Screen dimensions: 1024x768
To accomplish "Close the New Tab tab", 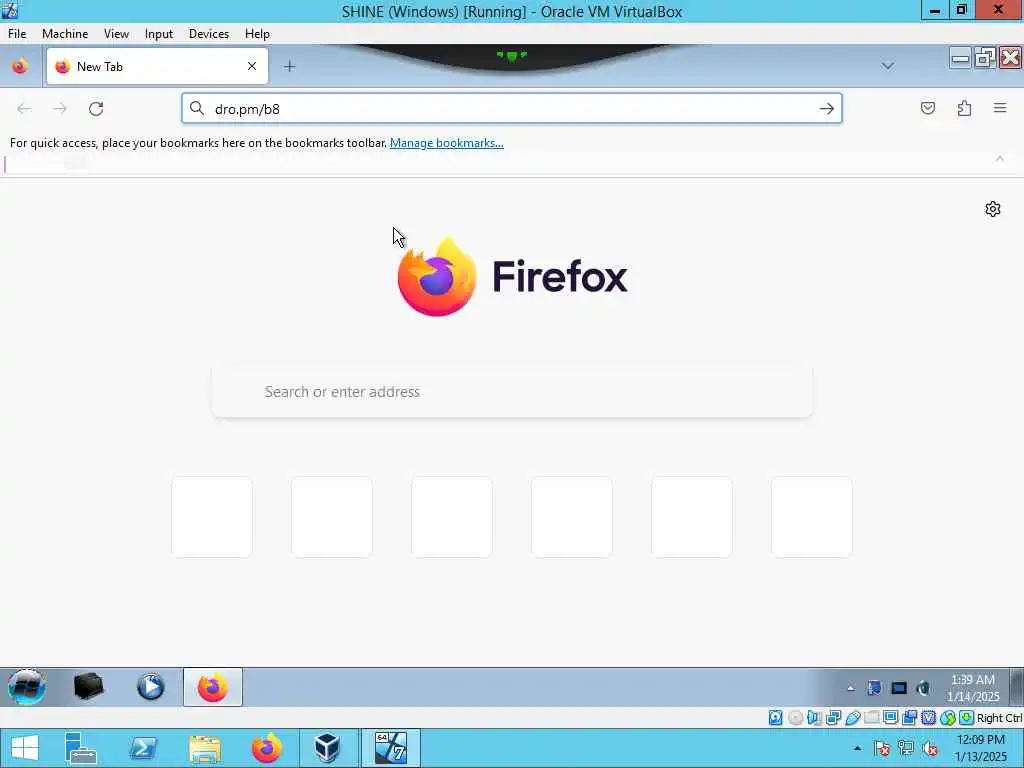I will [x=251, y=66].
